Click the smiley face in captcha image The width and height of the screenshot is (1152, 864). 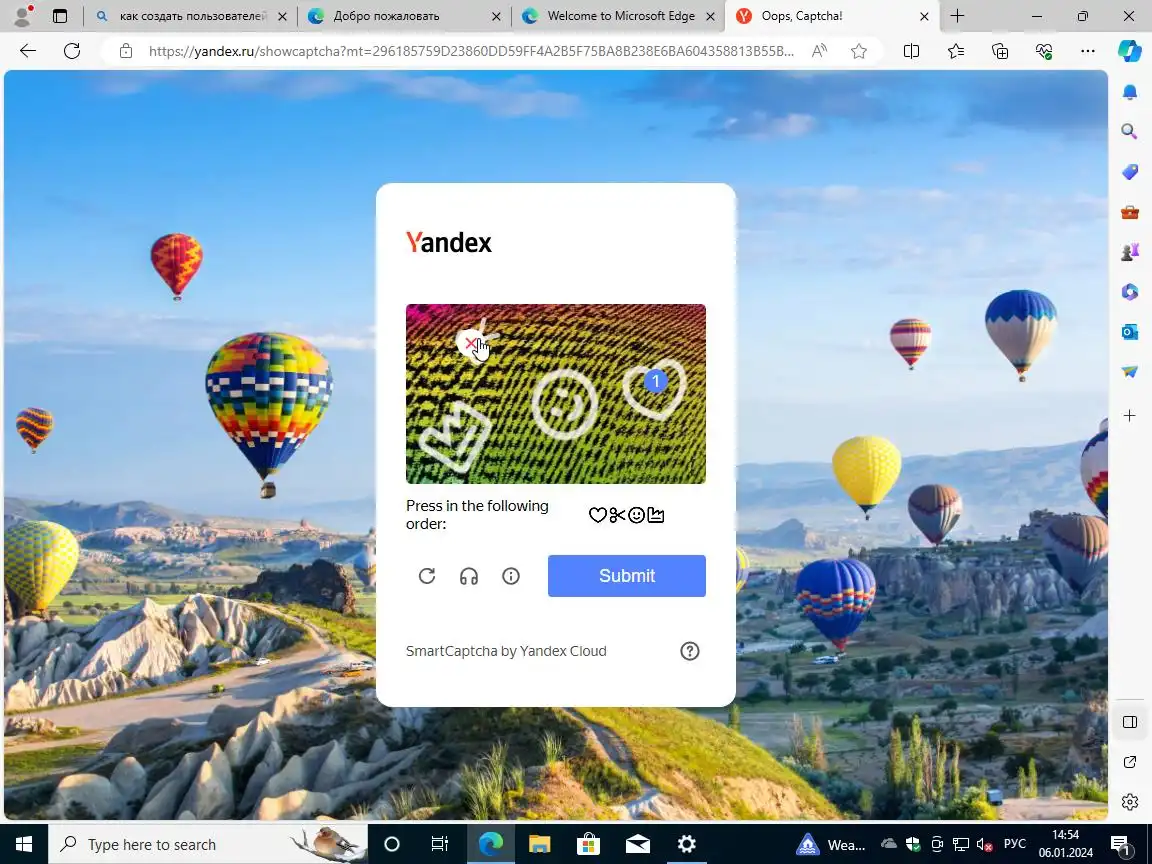point(564,404)
